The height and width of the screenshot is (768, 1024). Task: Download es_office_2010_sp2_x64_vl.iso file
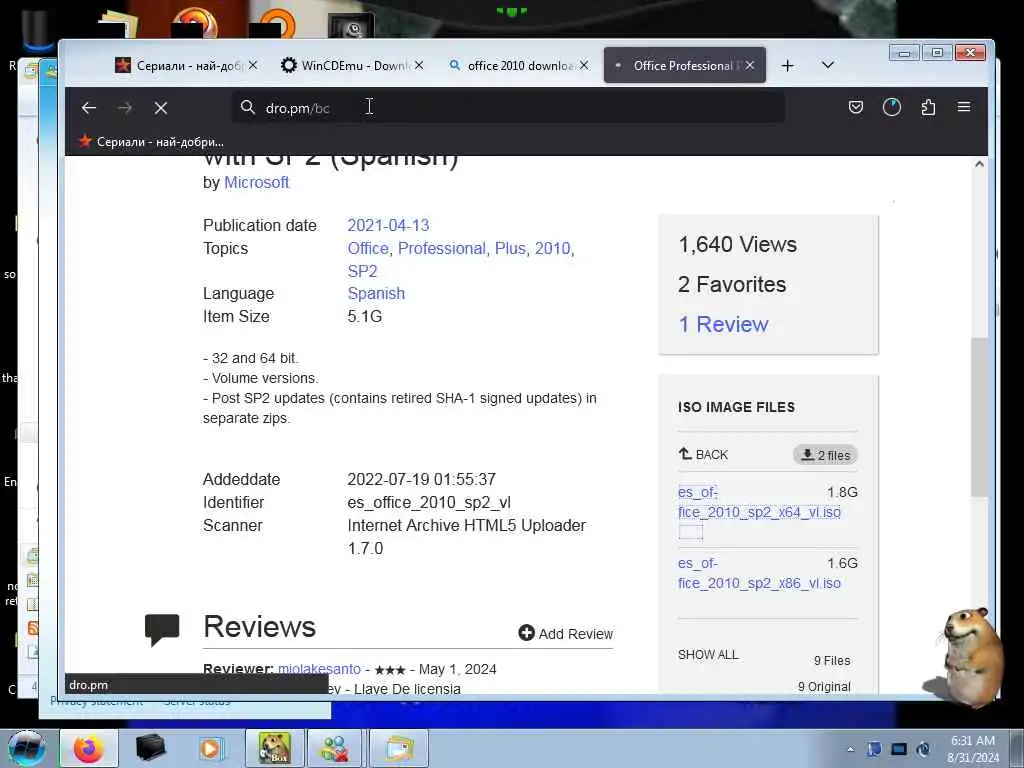point(760,502)
